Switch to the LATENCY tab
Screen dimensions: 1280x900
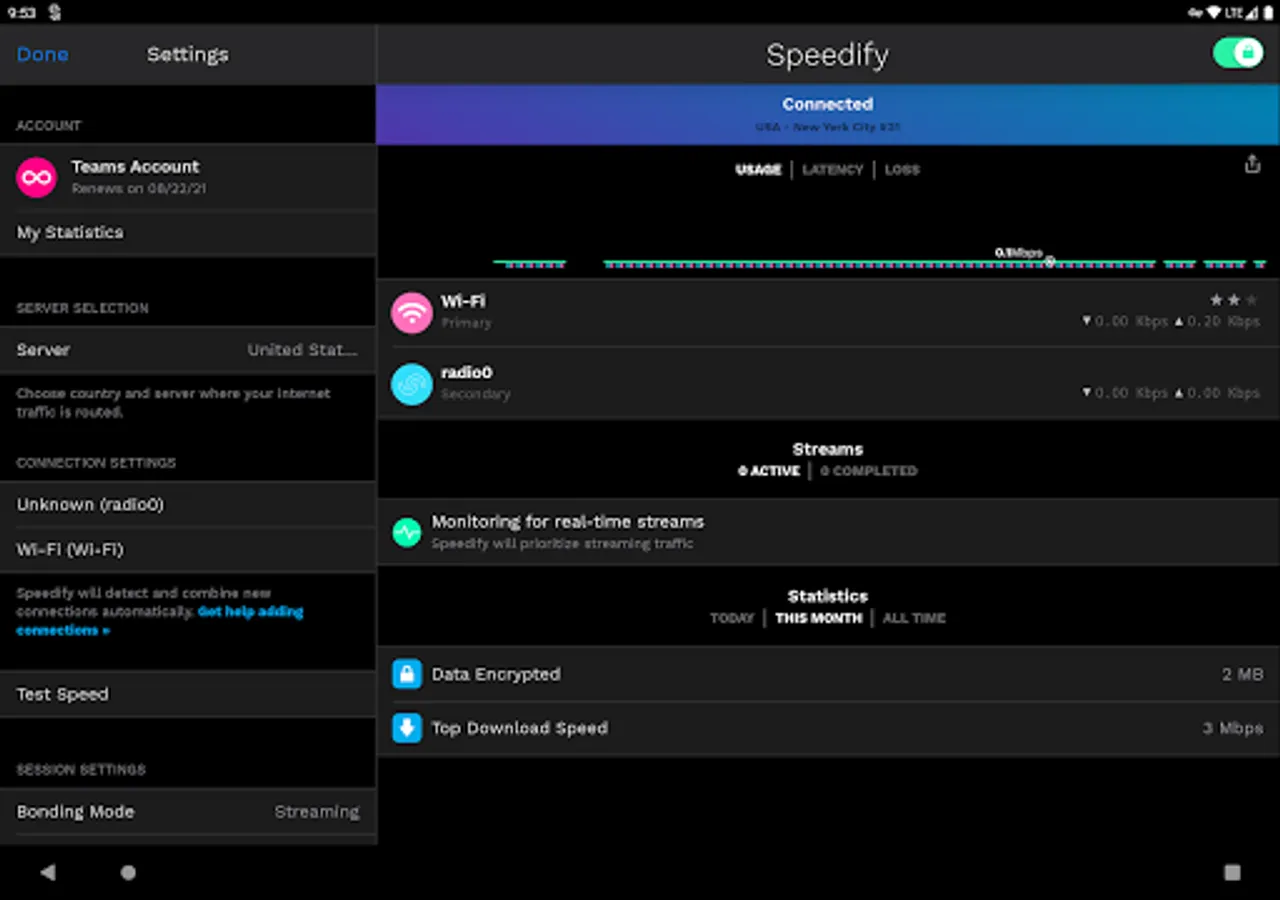pos(832,169)
